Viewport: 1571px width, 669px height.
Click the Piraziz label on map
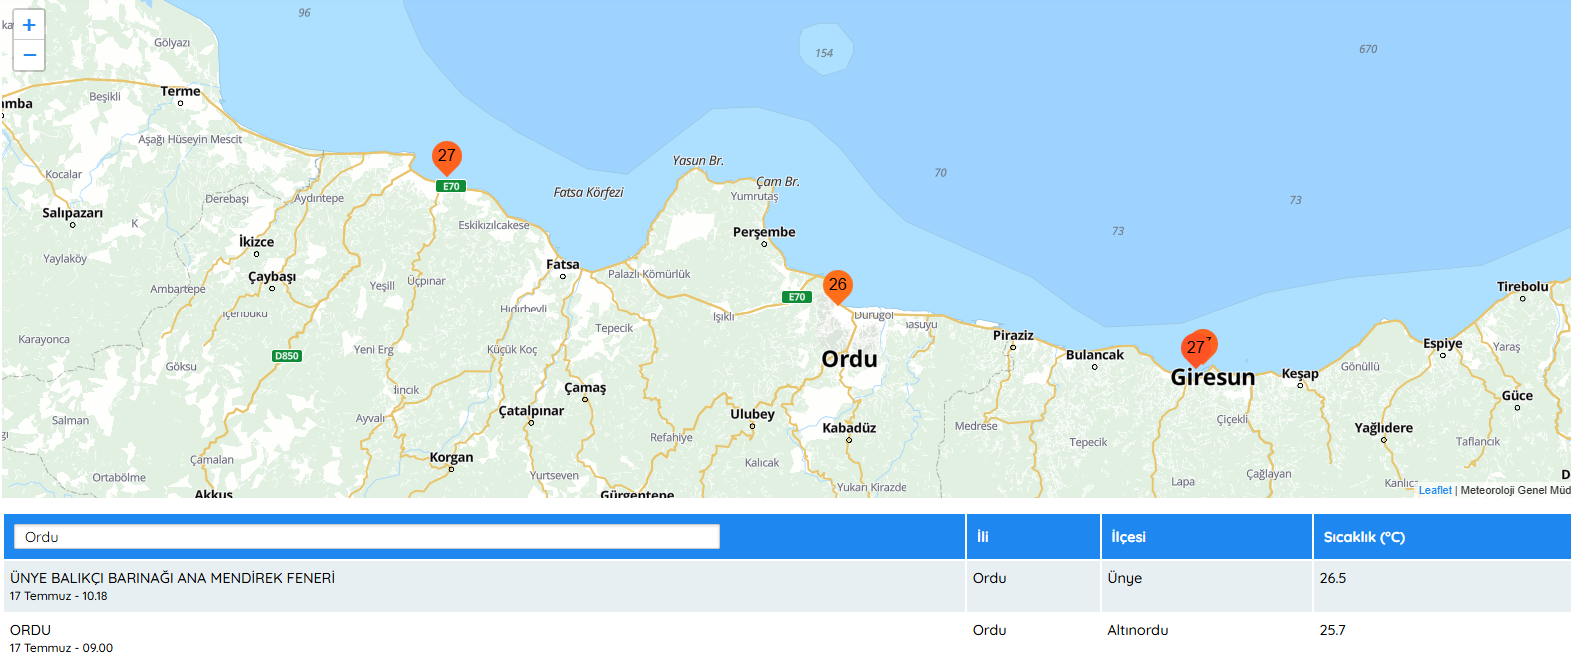click(1013, 335)
